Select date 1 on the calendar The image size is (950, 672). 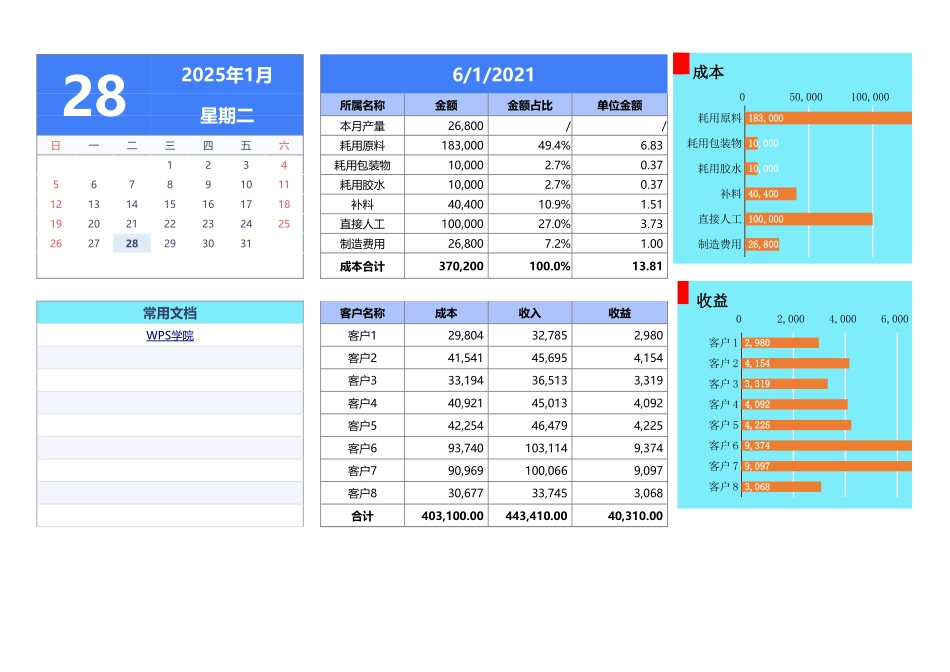click(170, 163)
